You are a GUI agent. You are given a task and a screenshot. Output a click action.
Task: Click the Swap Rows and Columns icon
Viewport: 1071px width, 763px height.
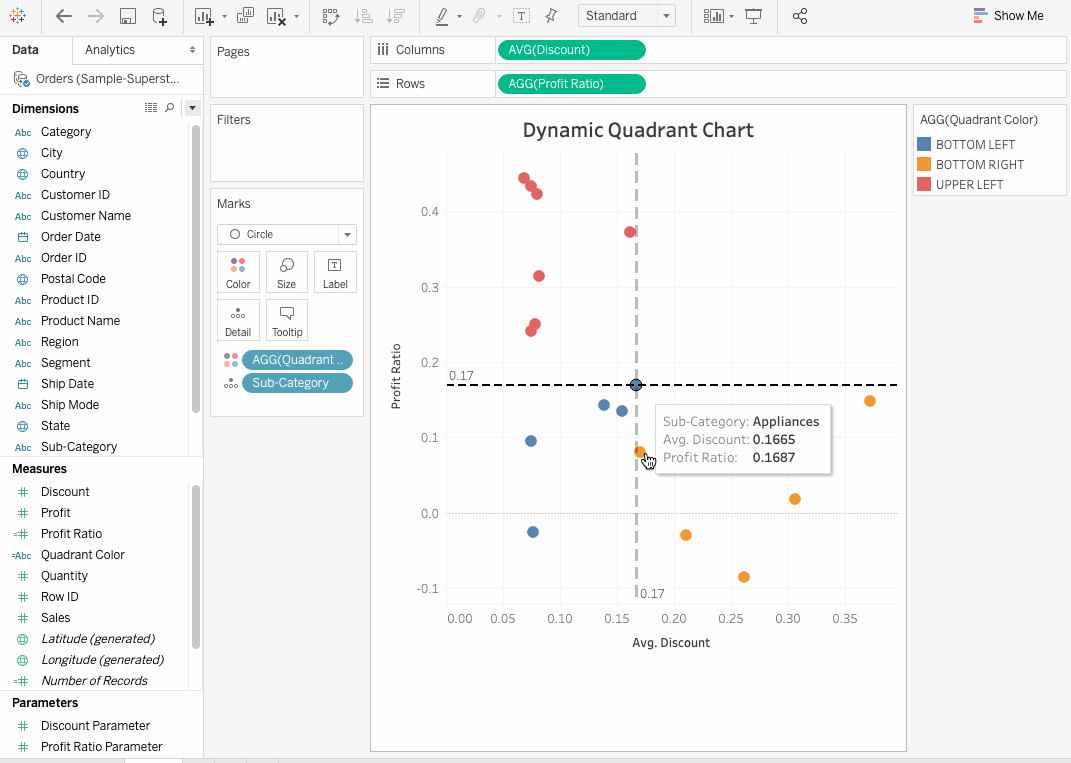[331, 16]
